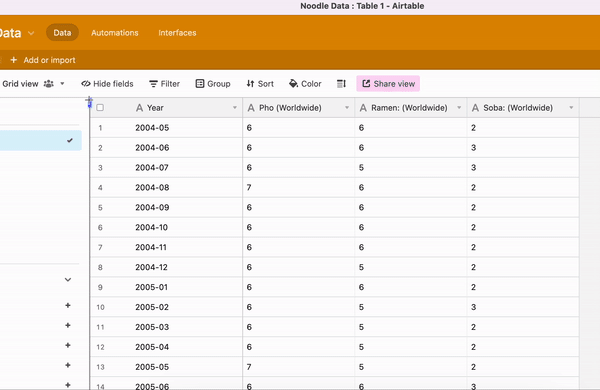Click the fourth plus icon in the sidebar

[x=68, y=365]
